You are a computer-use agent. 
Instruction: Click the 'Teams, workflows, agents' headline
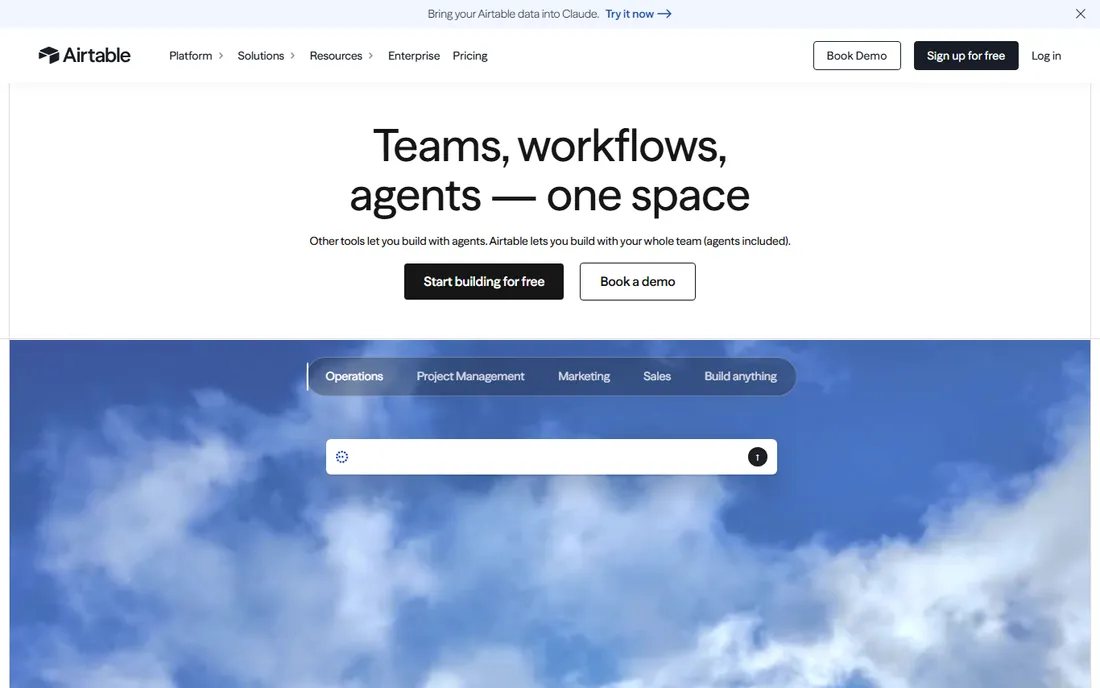coord(550,170)
